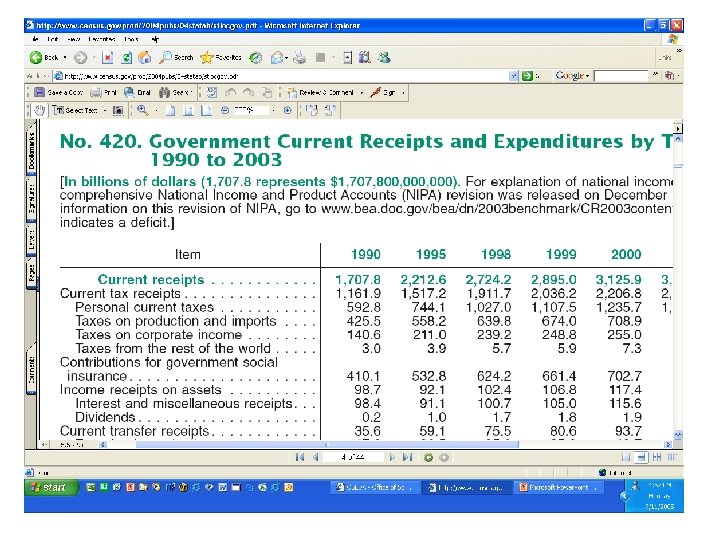
Task: Click the Taxes on corporate income row label
Action: click(x=159, y=335)
